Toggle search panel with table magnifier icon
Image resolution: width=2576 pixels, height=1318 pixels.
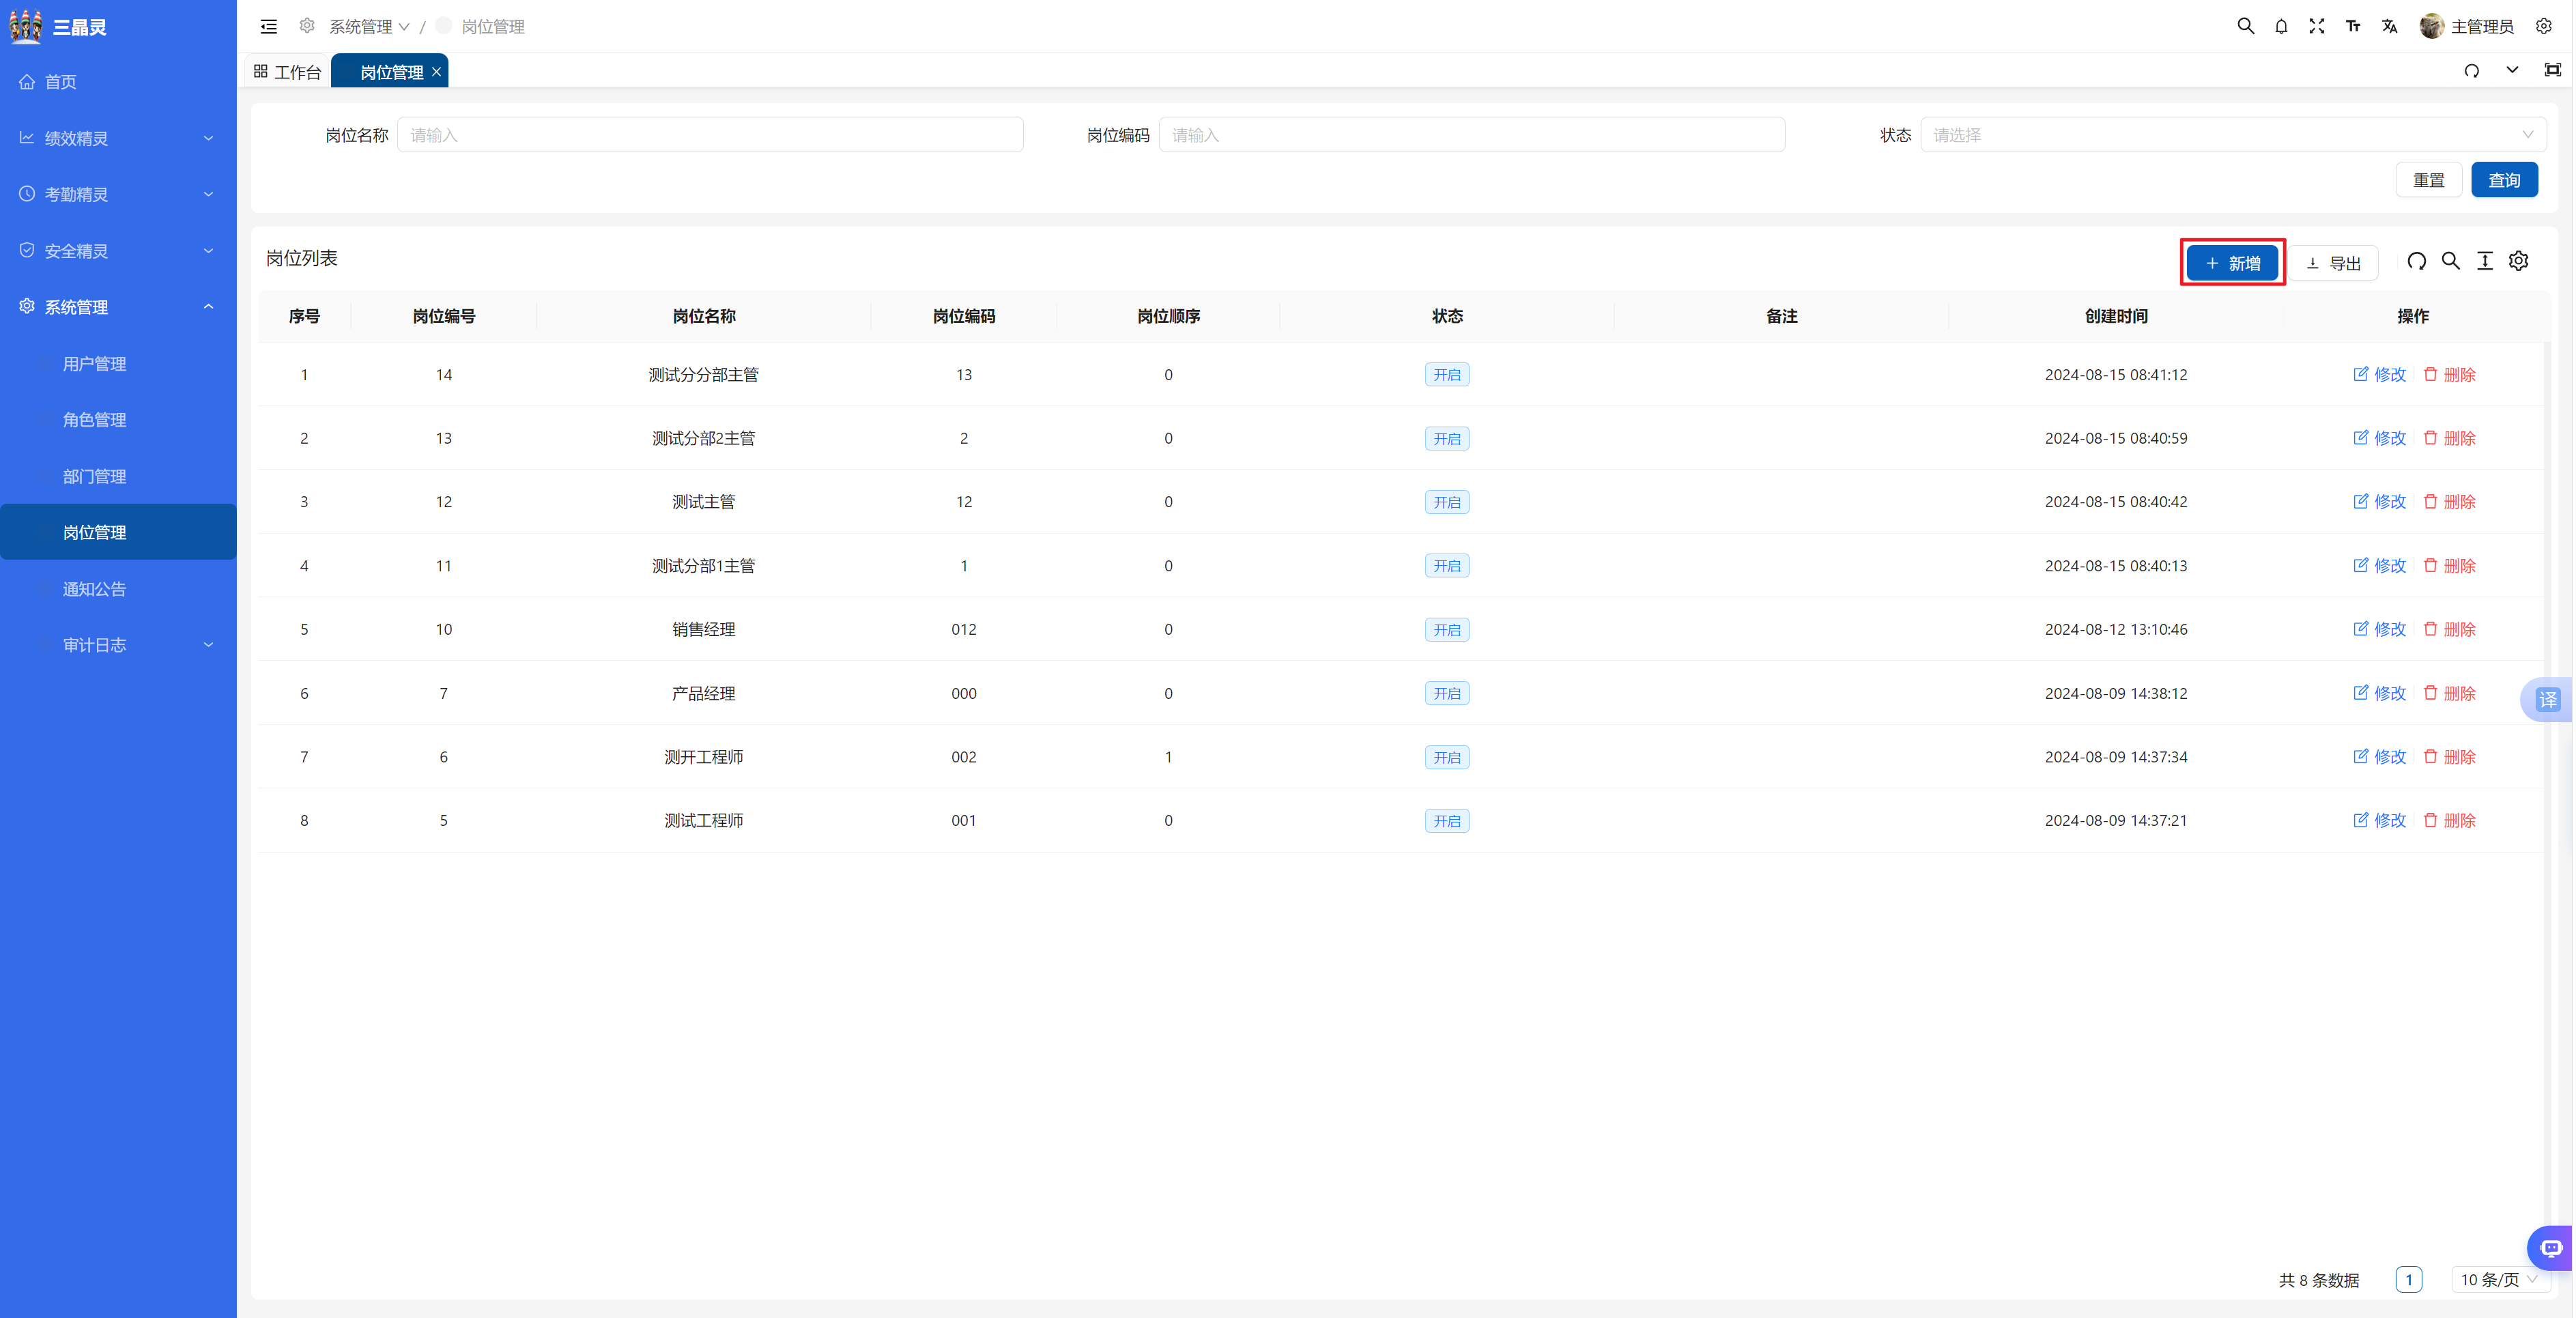2451,262
